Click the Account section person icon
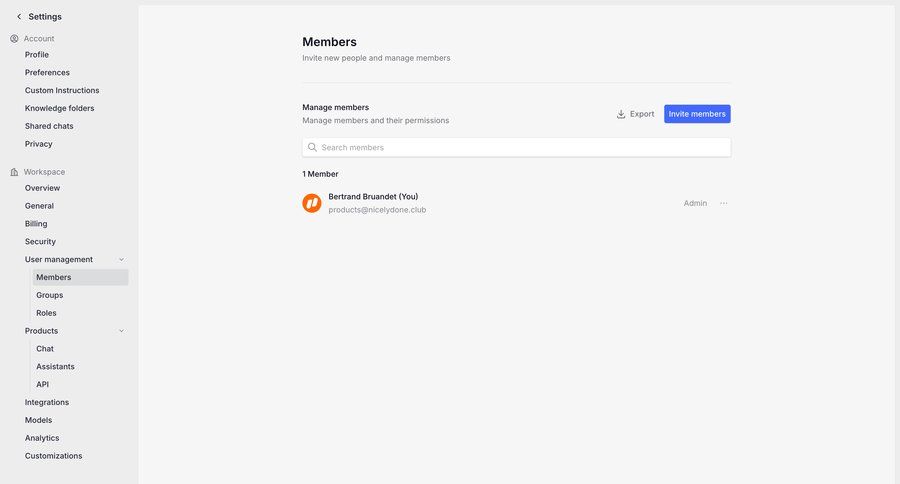This screenshot has height=484, width=900. click(14, 39)
